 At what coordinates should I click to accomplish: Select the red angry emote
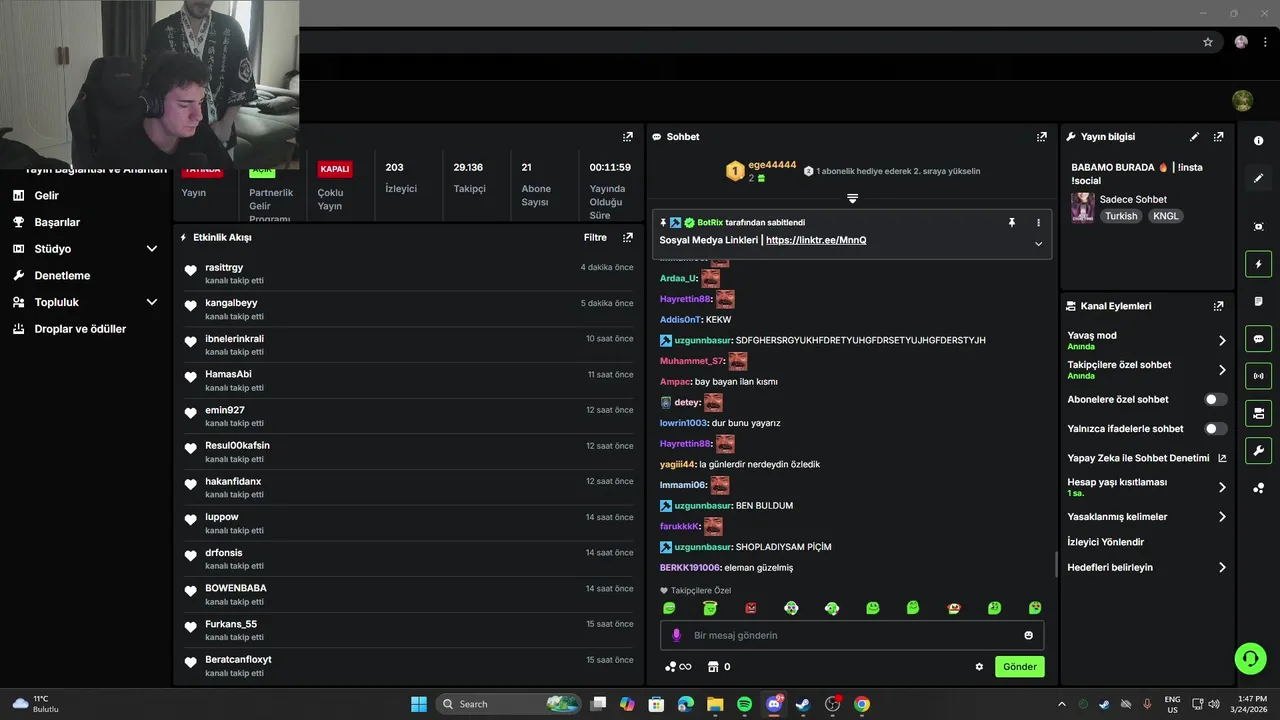[x=751, y=608]
